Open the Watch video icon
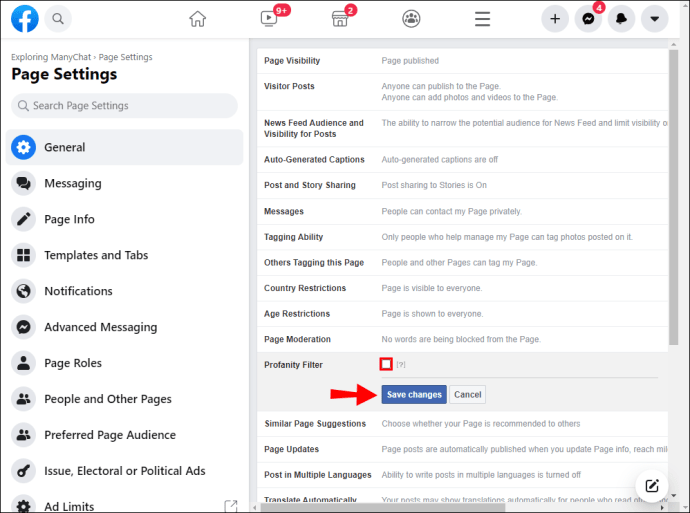690x513 pixels. pos(268,18)
